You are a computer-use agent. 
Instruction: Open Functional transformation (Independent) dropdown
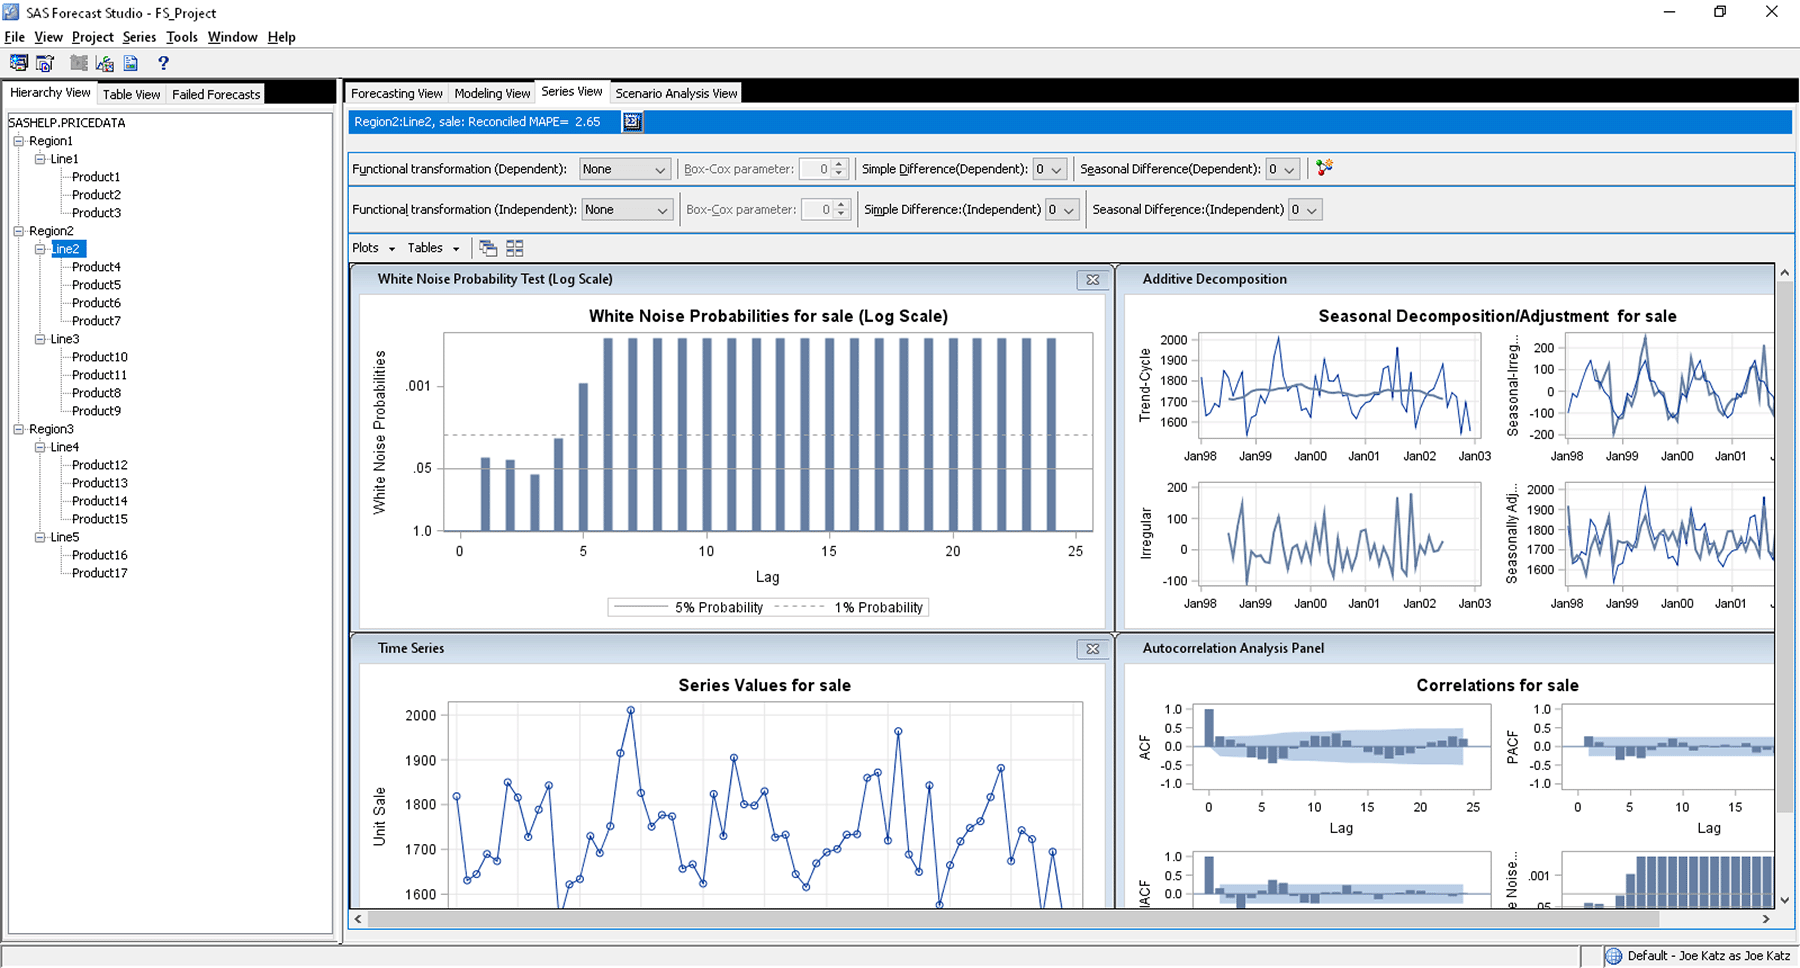627,209
